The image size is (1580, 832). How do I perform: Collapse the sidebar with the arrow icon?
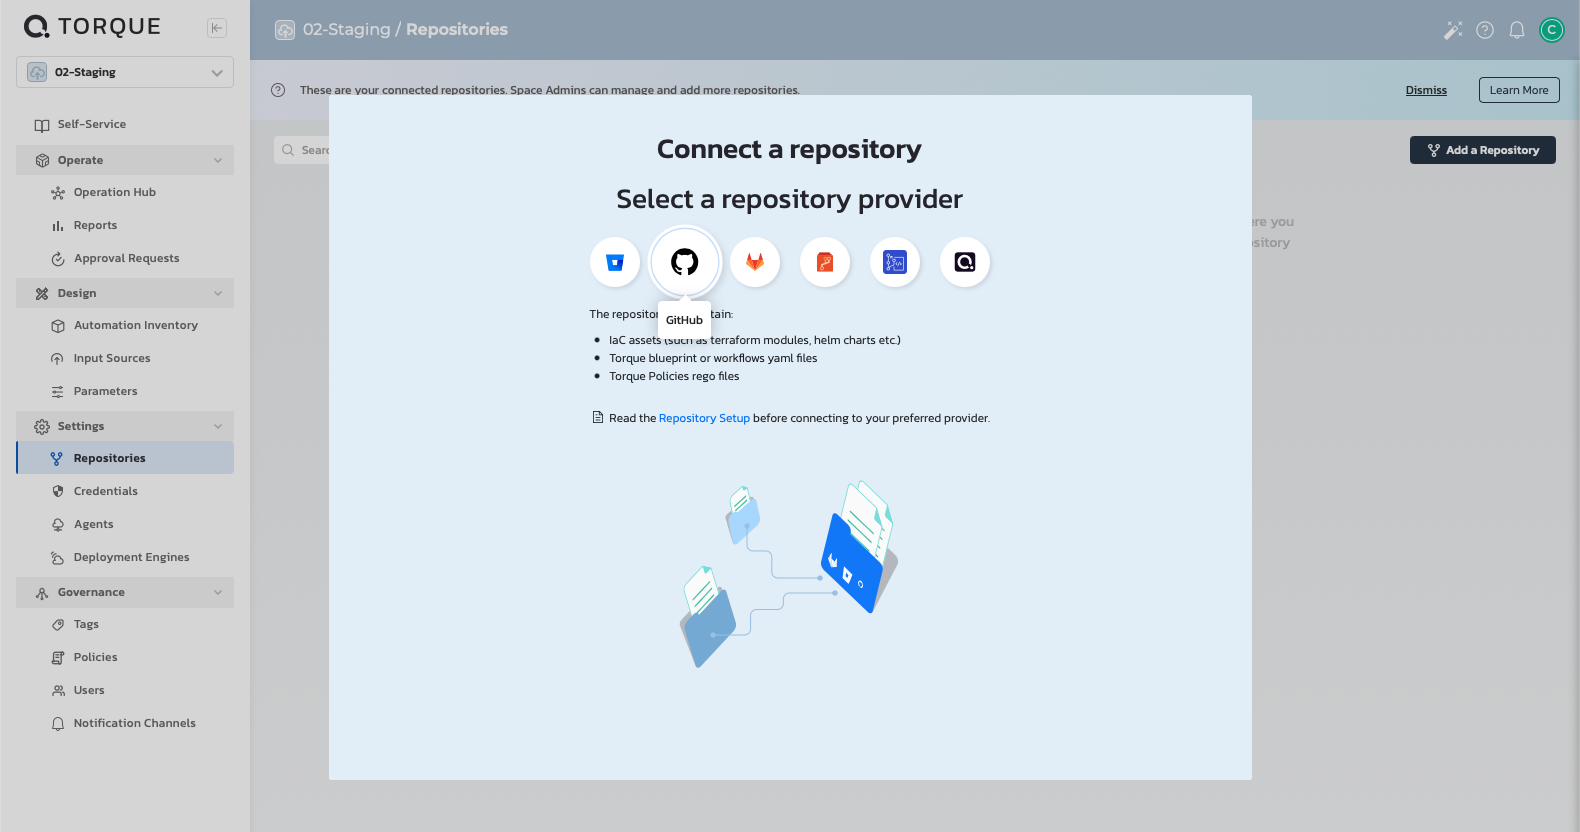click(217, 28)
